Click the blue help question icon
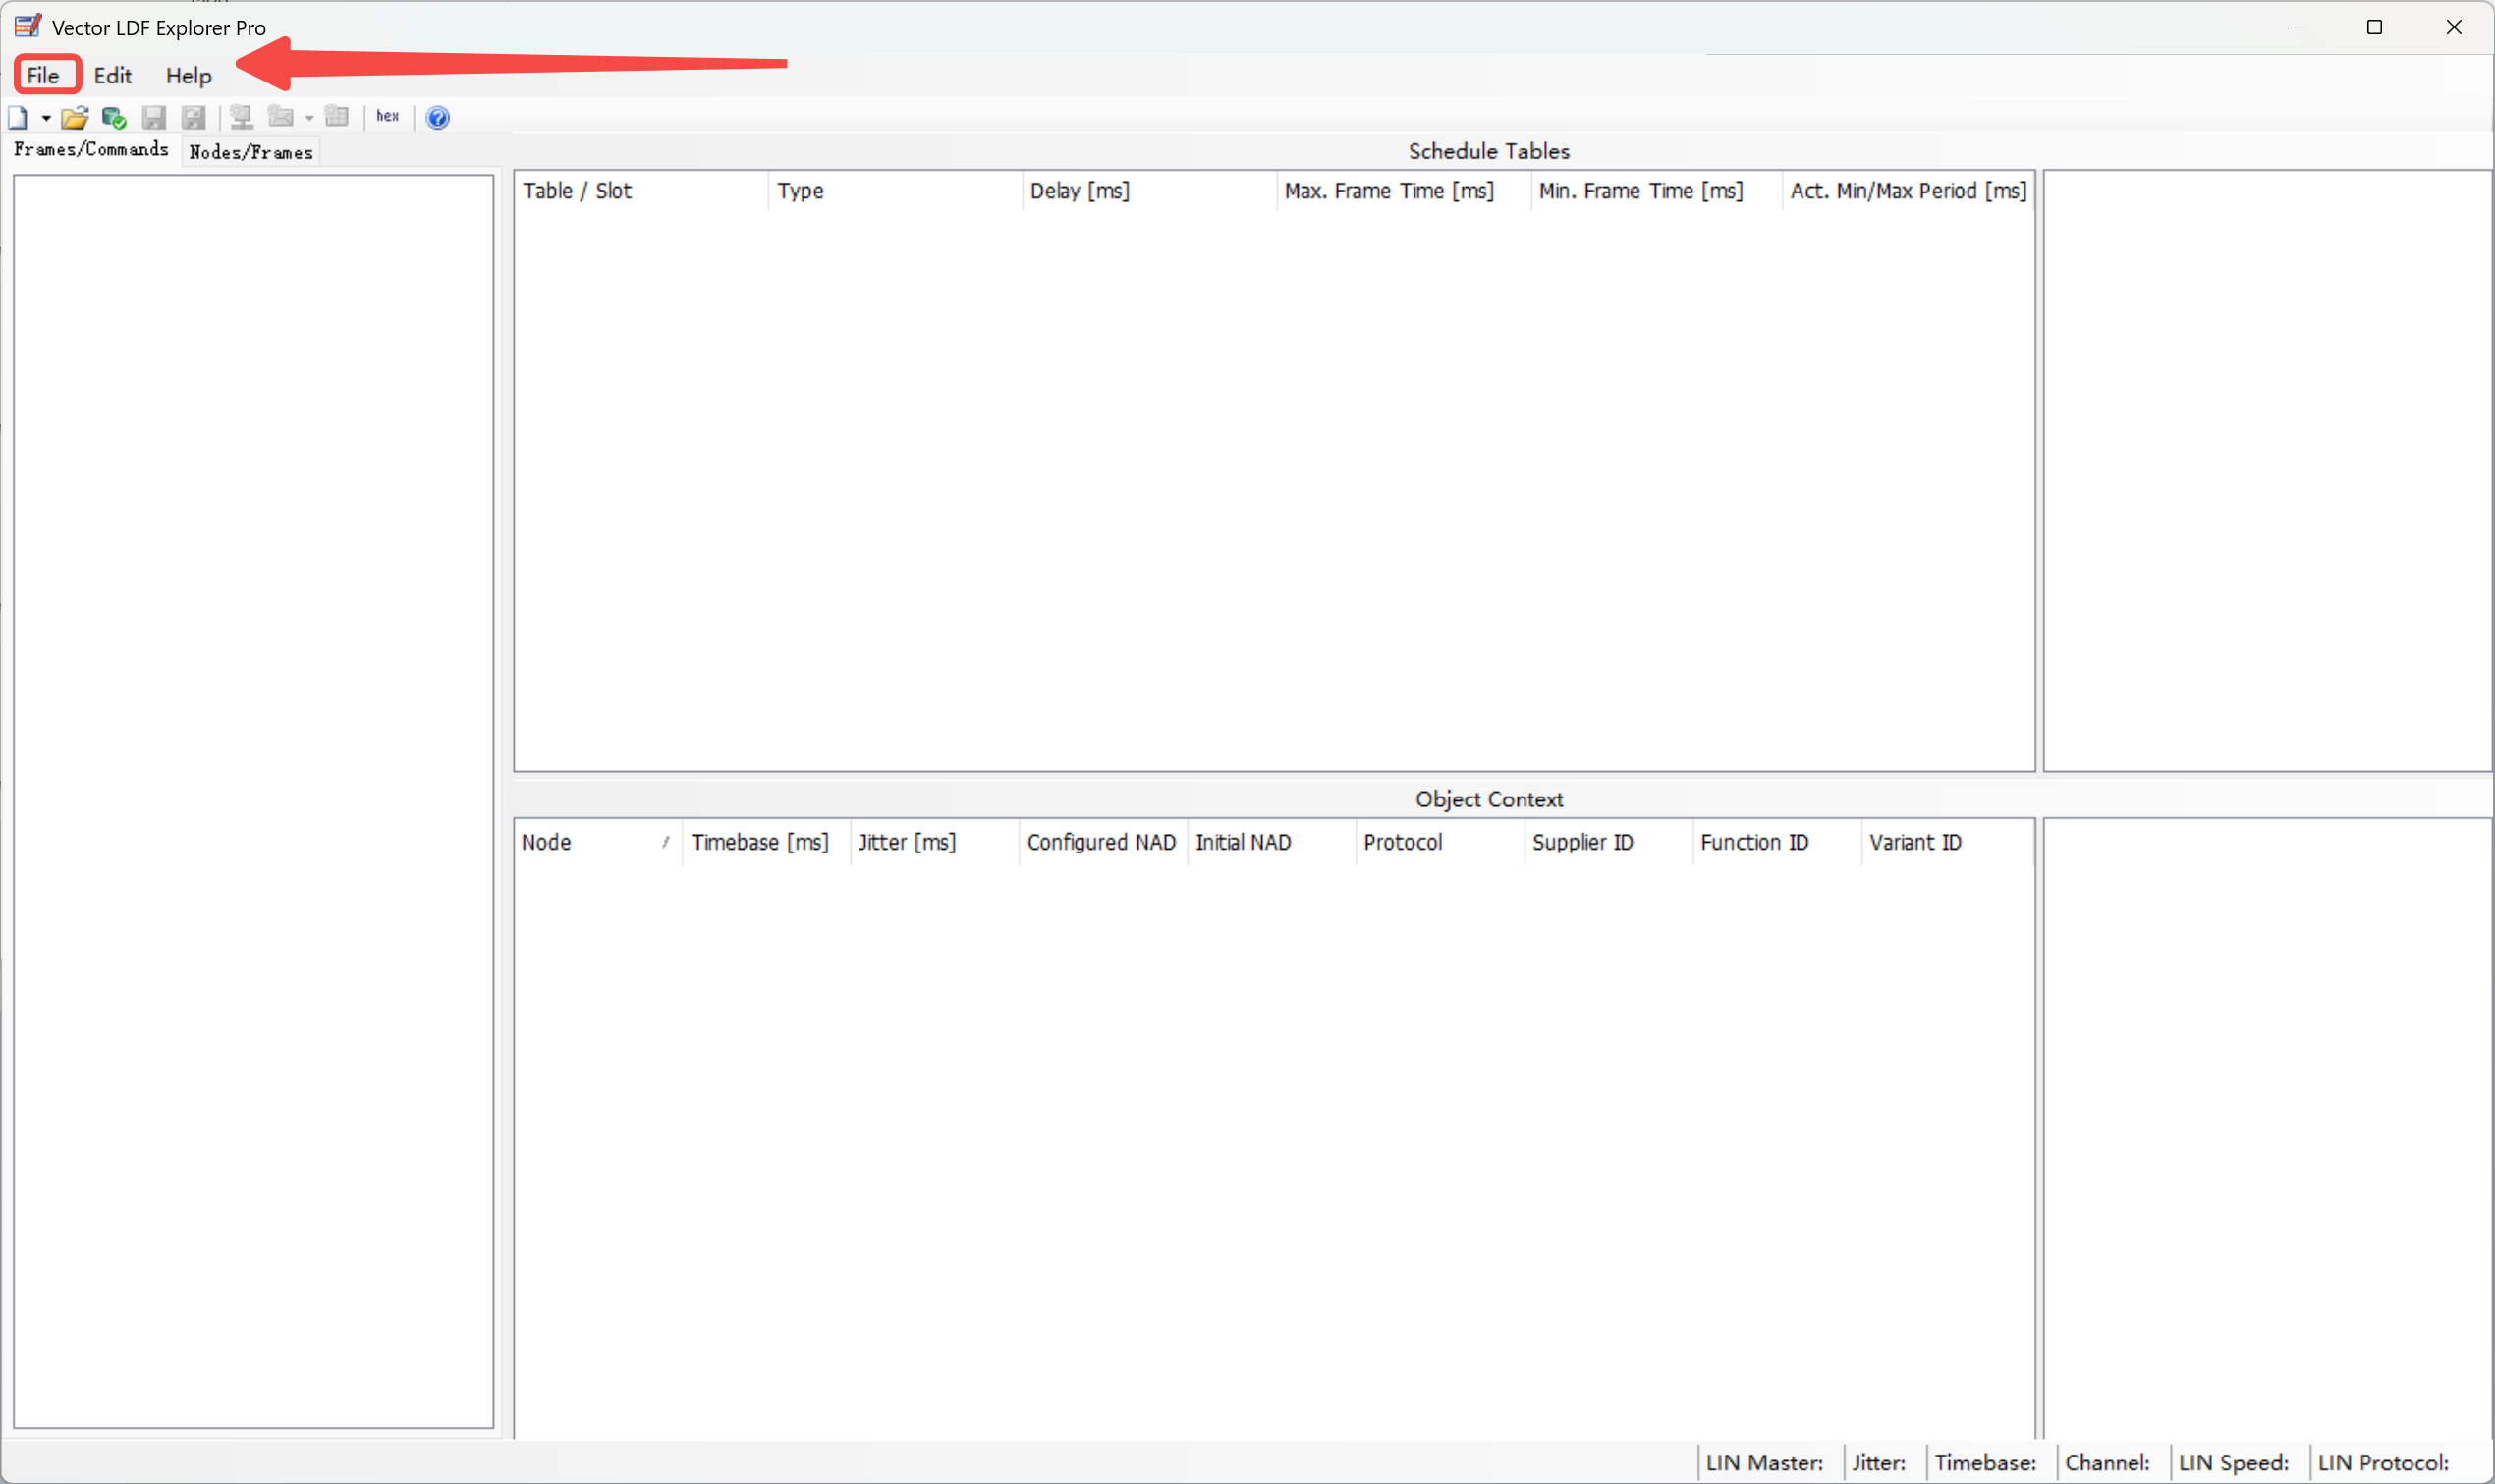The height and width of the screenshot is (1484, 2495). [437, 118]
